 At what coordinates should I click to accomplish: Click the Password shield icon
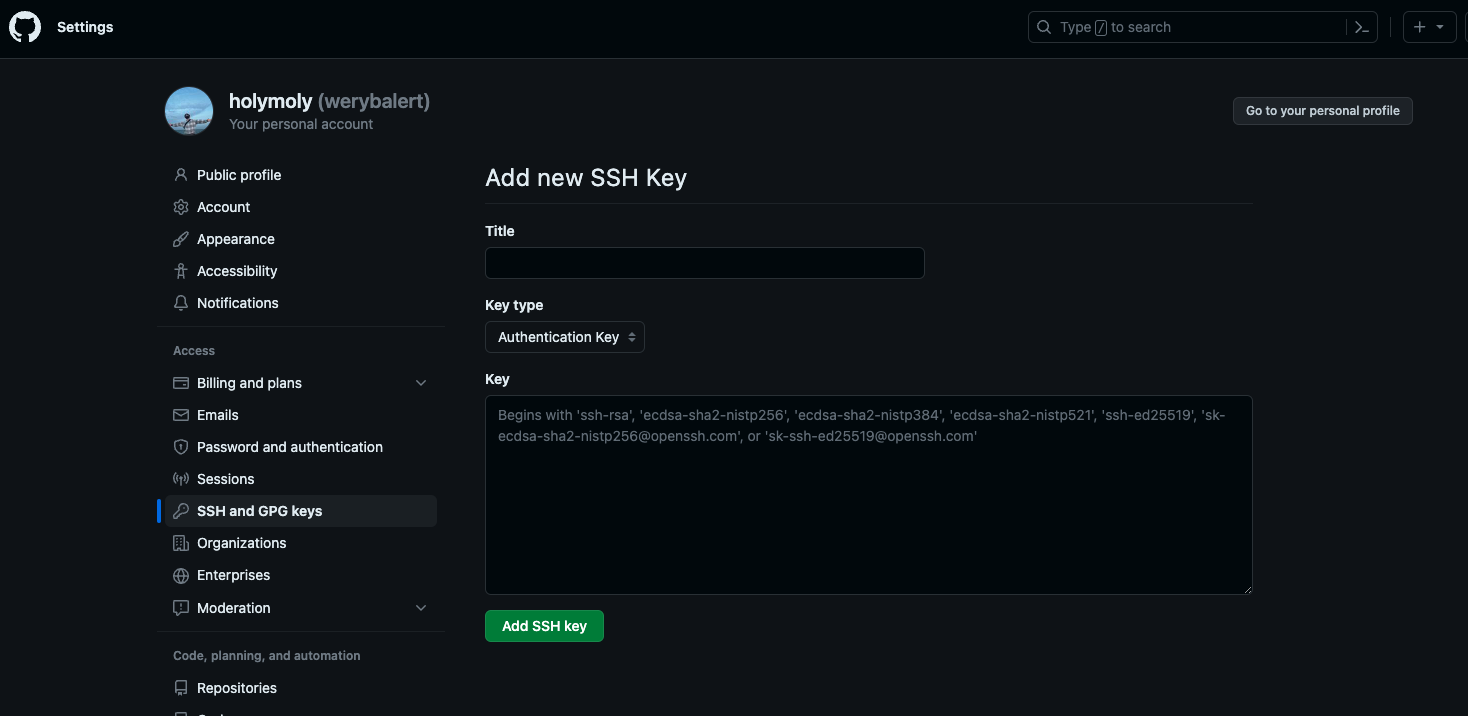point(181,447)
